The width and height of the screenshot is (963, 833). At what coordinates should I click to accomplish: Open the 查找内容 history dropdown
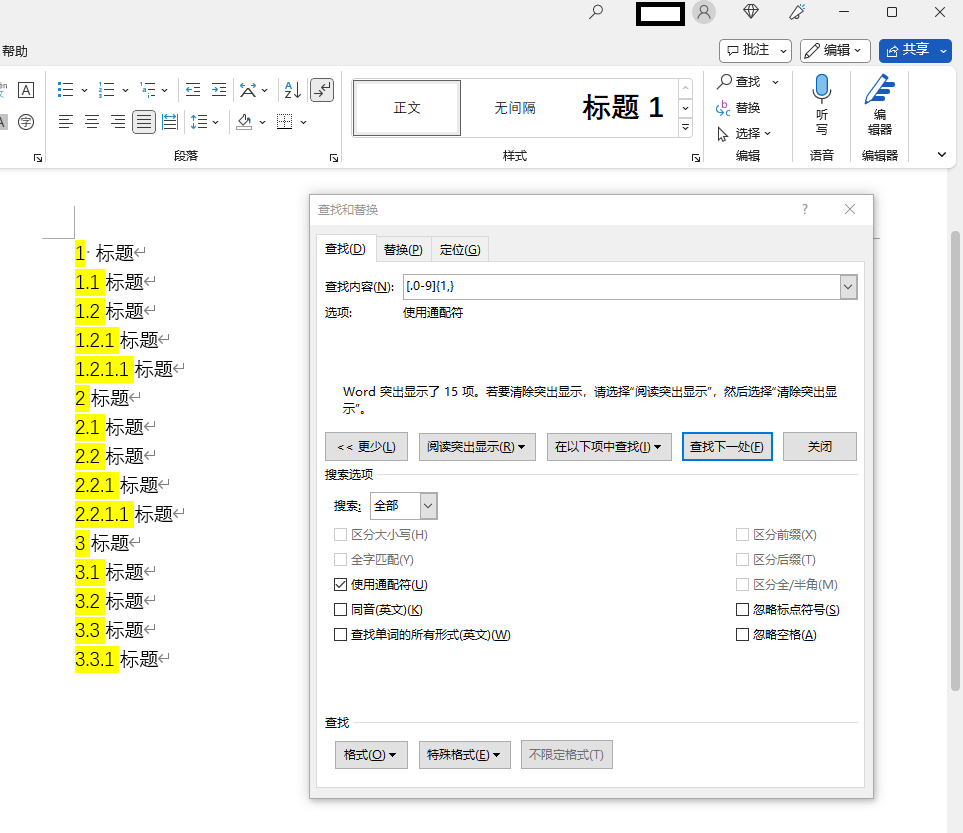click(848, 286)
